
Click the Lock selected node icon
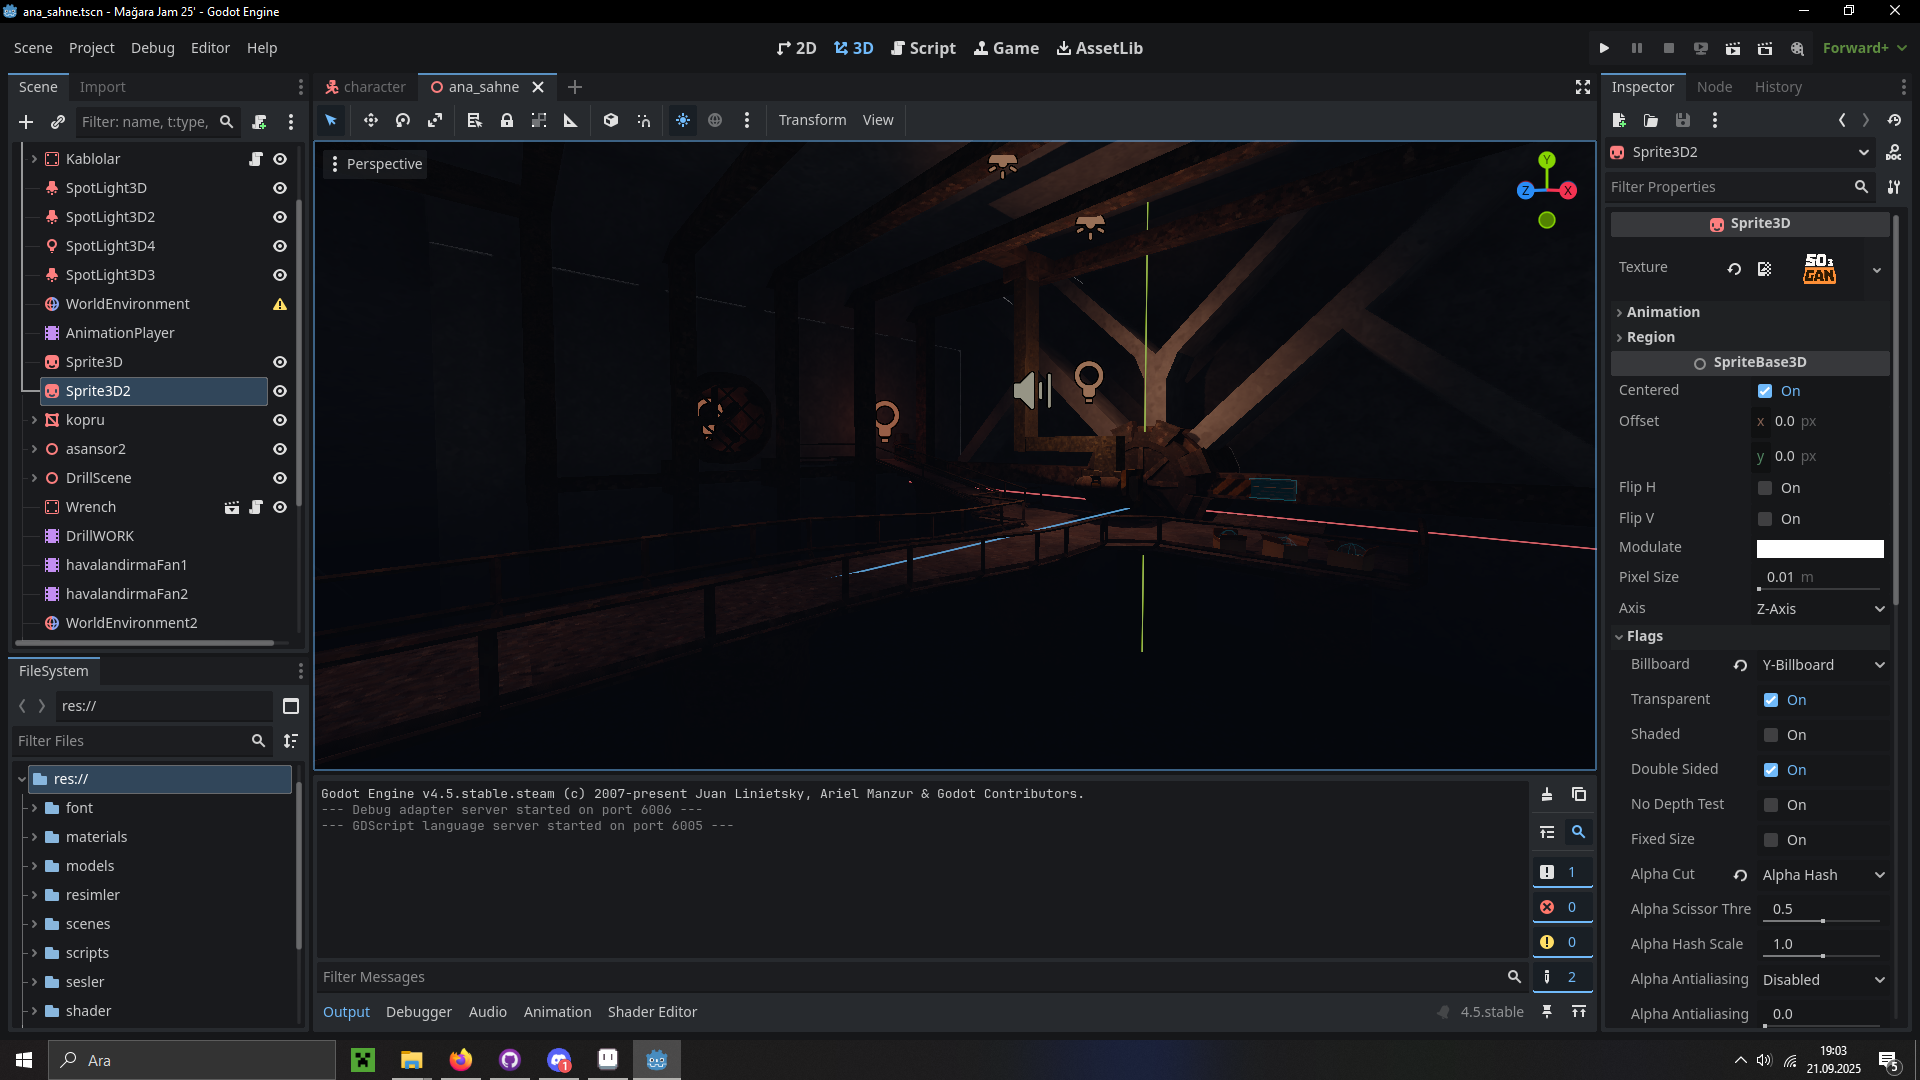(507, 120)
